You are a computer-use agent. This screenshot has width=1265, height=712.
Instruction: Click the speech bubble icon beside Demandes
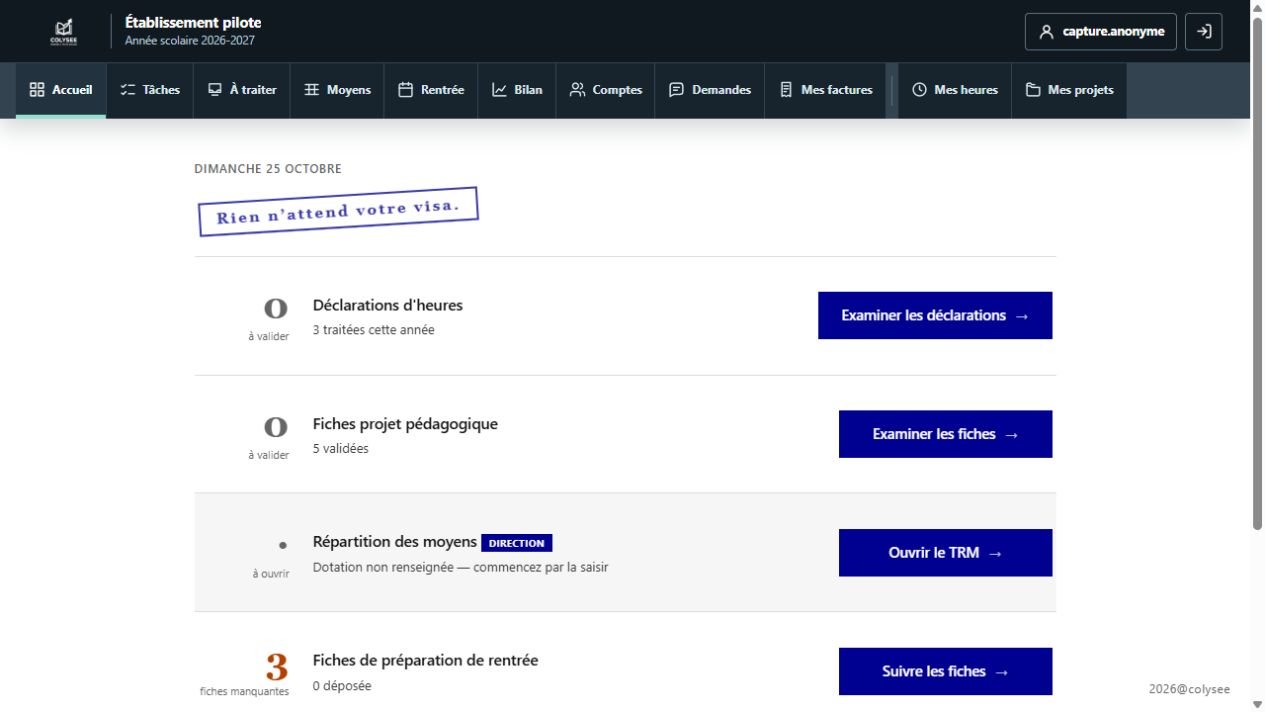click(x=677, y=90)
